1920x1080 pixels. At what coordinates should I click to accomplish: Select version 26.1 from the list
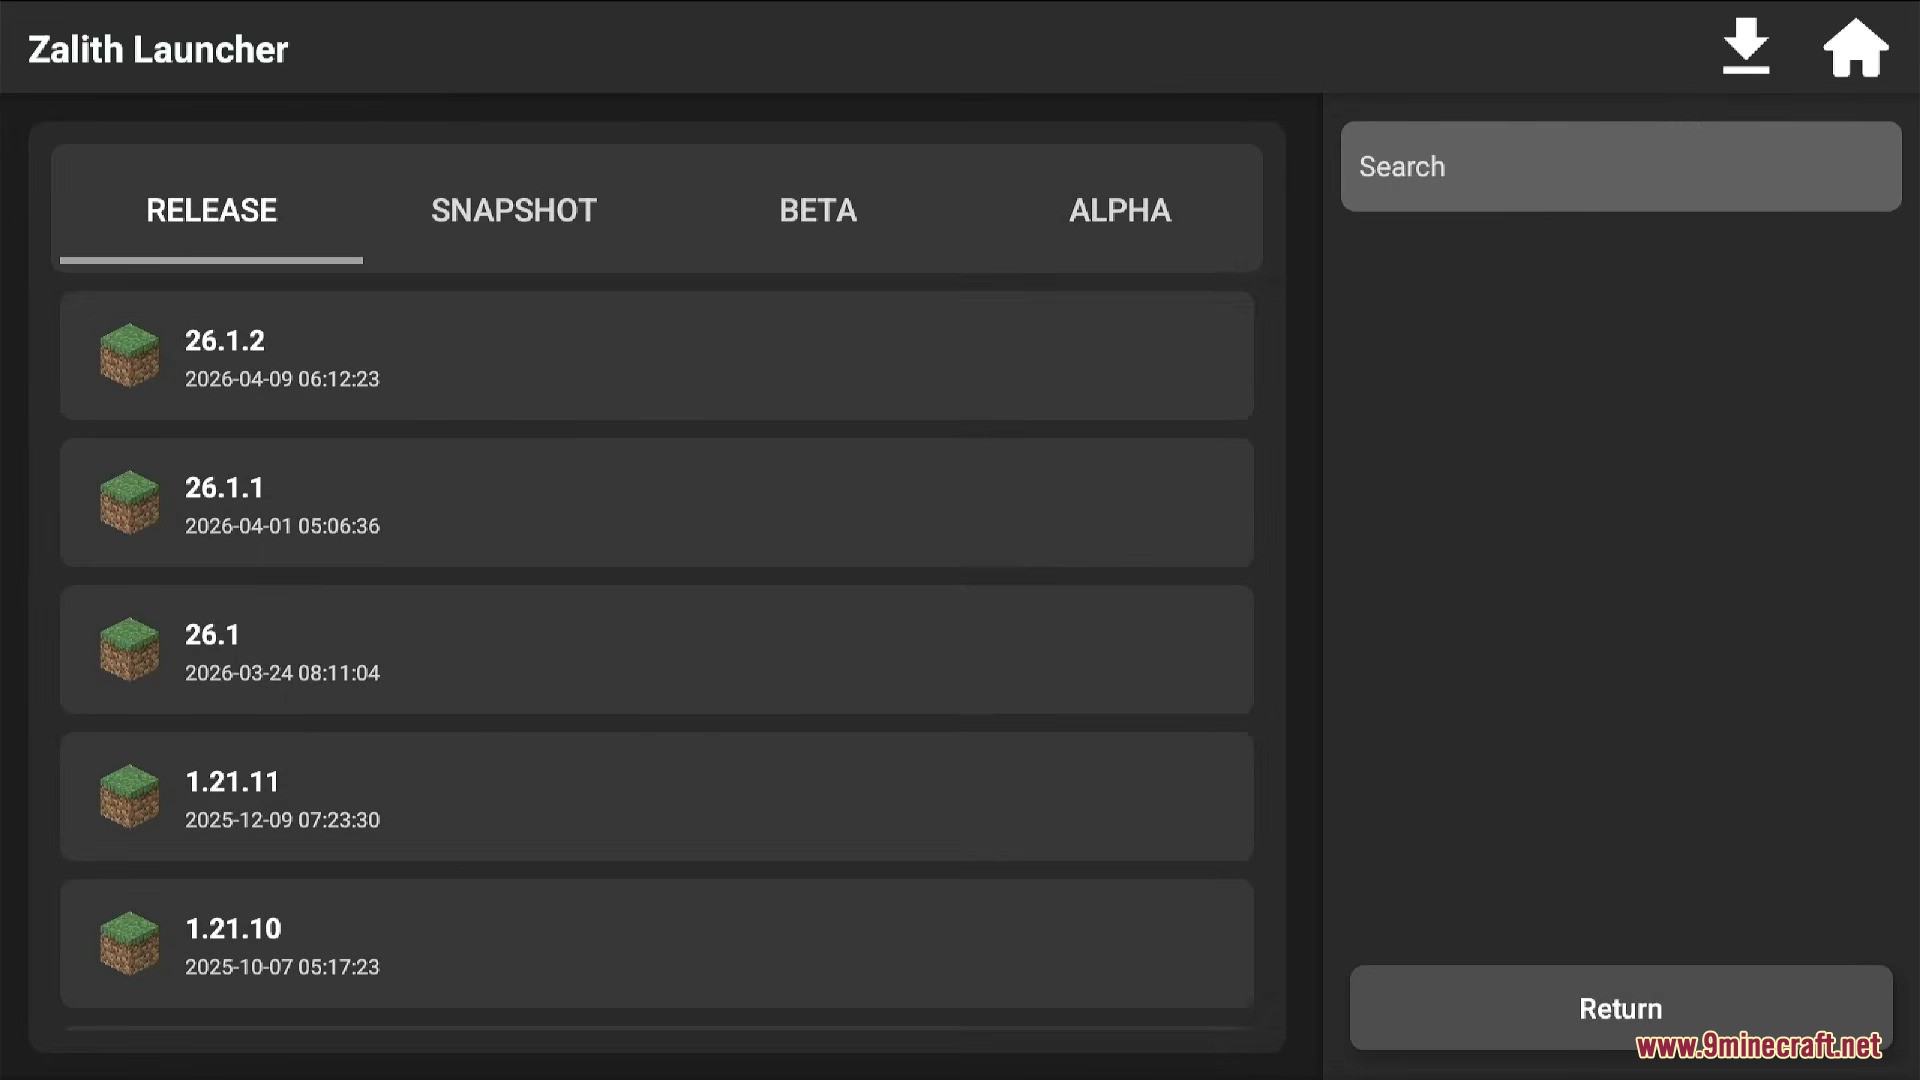click(655, 649)
